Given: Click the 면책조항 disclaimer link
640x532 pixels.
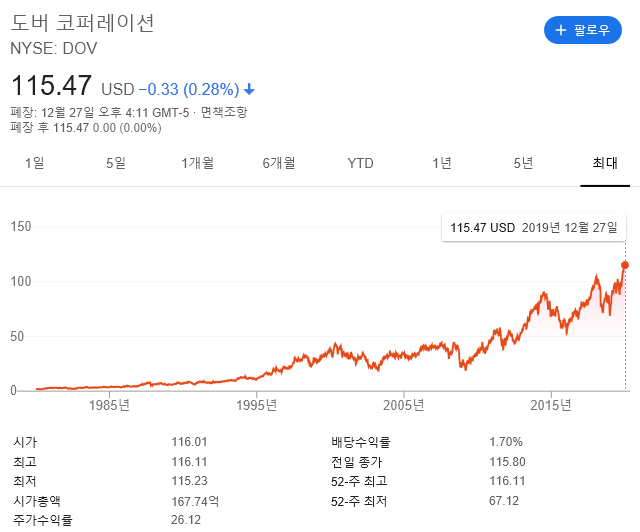Looking at the screenshot, I should 224,112.
